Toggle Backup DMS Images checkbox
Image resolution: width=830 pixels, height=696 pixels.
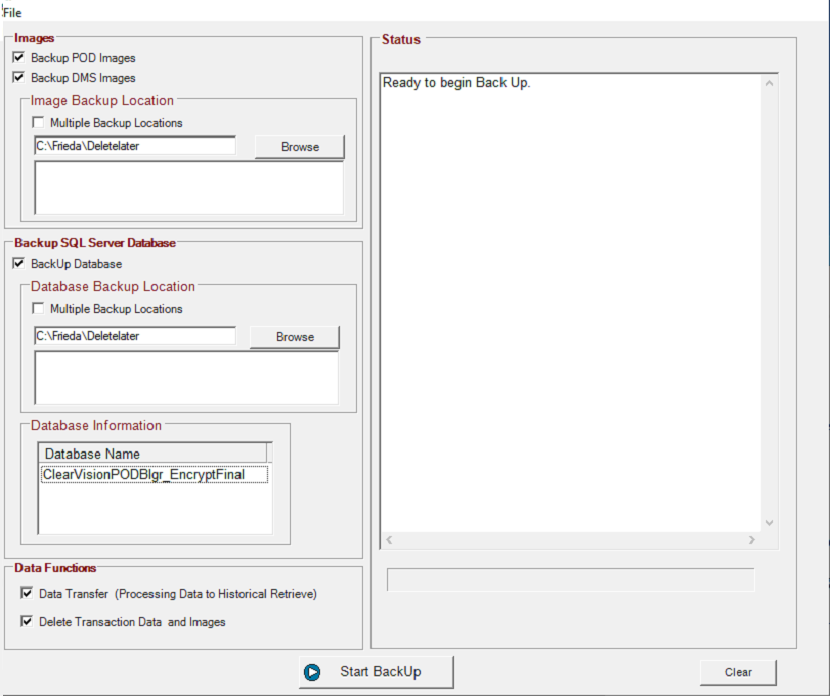pos(19,77)
